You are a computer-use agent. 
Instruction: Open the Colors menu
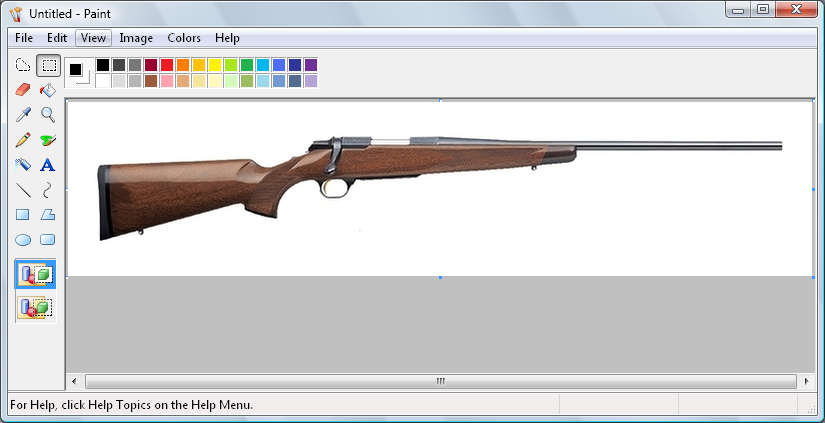[184, 38]
